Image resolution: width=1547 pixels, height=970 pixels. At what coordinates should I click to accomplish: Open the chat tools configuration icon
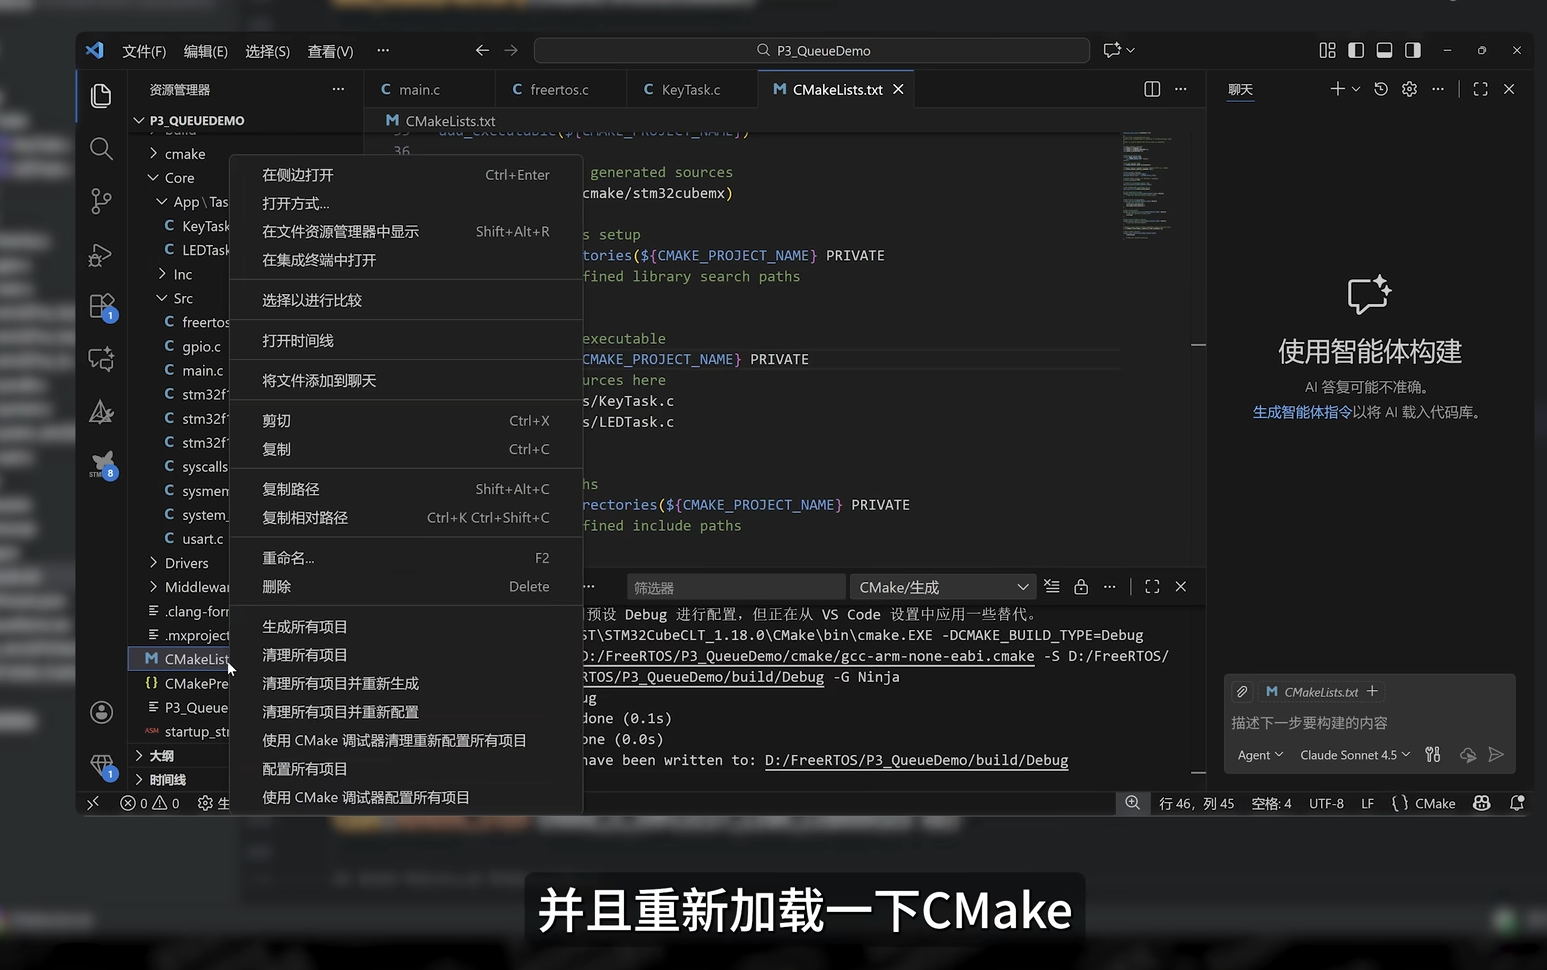pyautogui.click(x=1433, y=755)
